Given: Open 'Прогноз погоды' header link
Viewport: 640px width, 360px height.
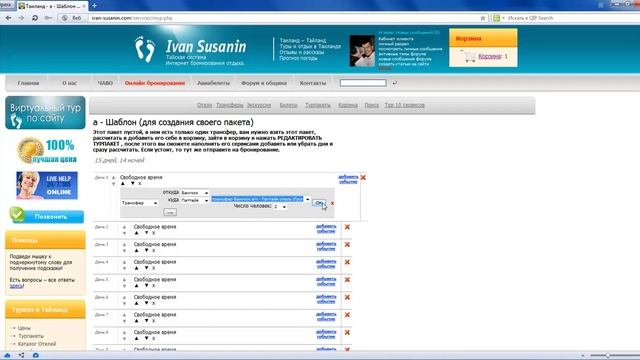Looking at the screenshot, I should pos(298,58).
